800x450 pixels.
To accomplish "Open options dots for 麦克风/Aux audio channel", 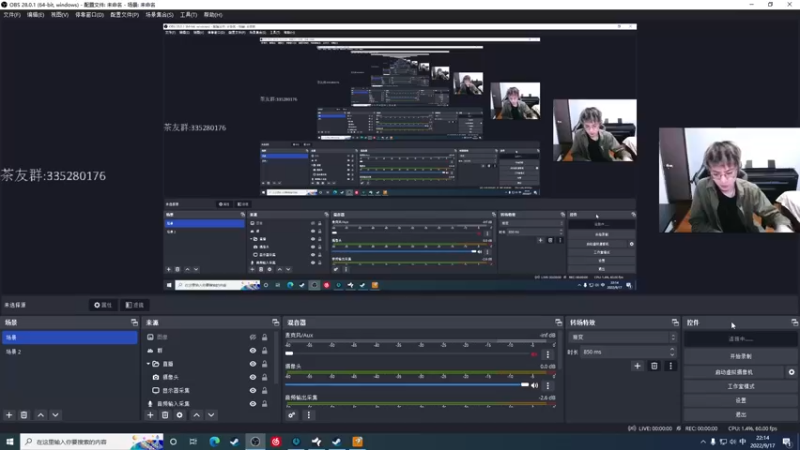I will 547,354.
